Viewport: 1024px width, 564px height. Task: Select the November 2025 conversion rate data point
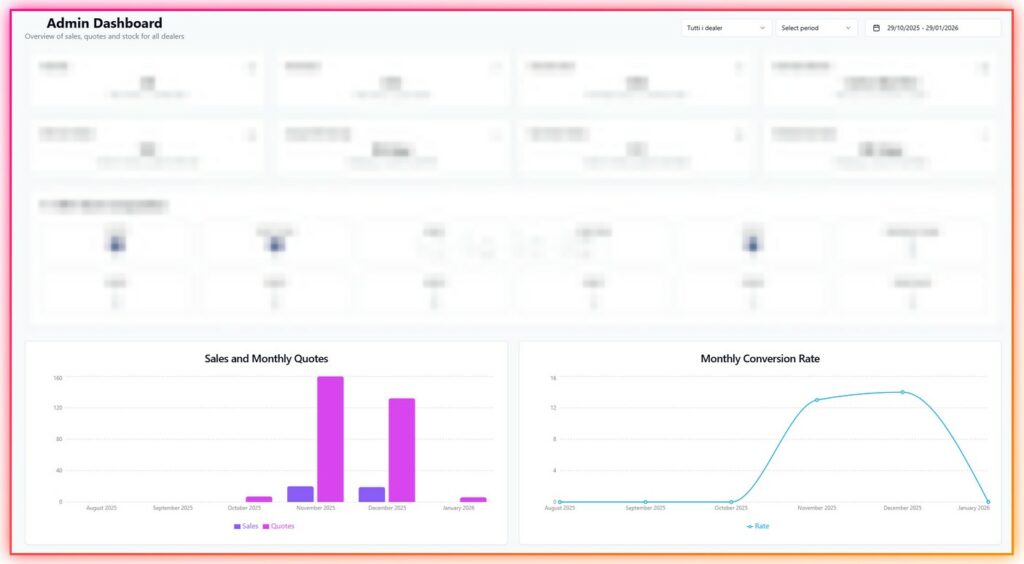point(817,400)
